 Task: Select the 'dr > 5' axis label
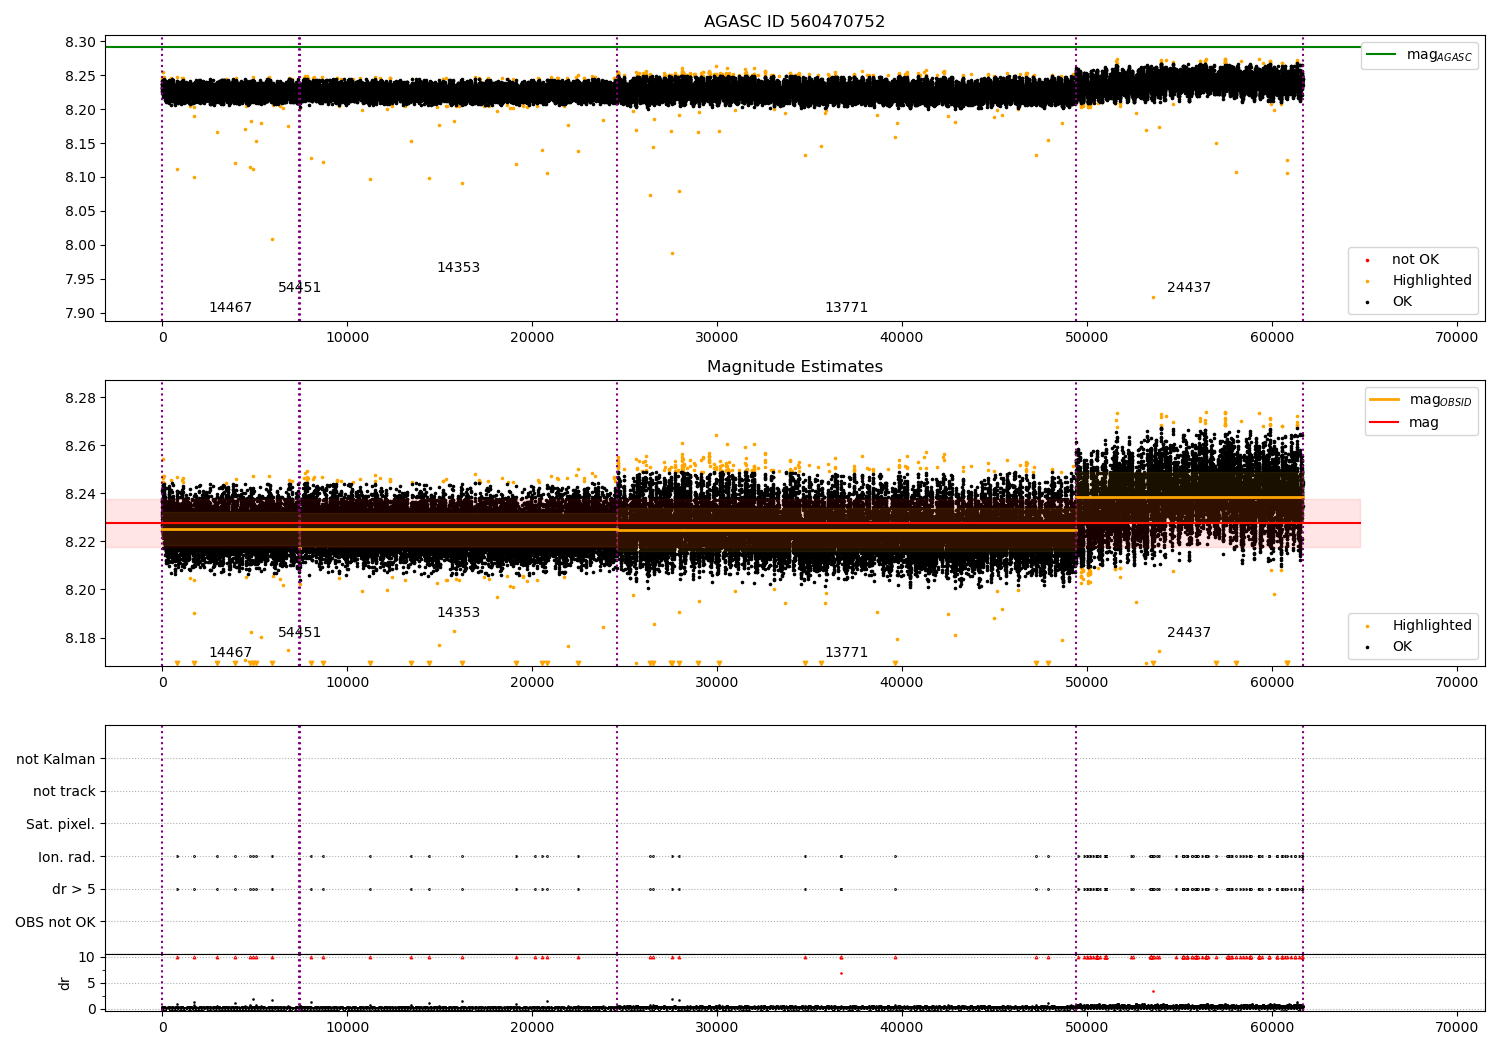74,889
